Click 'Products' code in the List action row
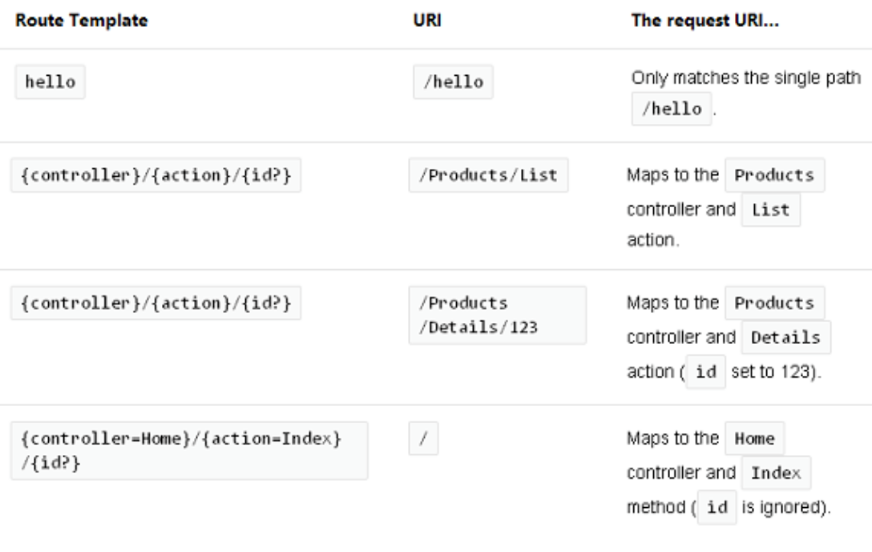This screenshot has width=872, height=552. (x=774, y=175)
